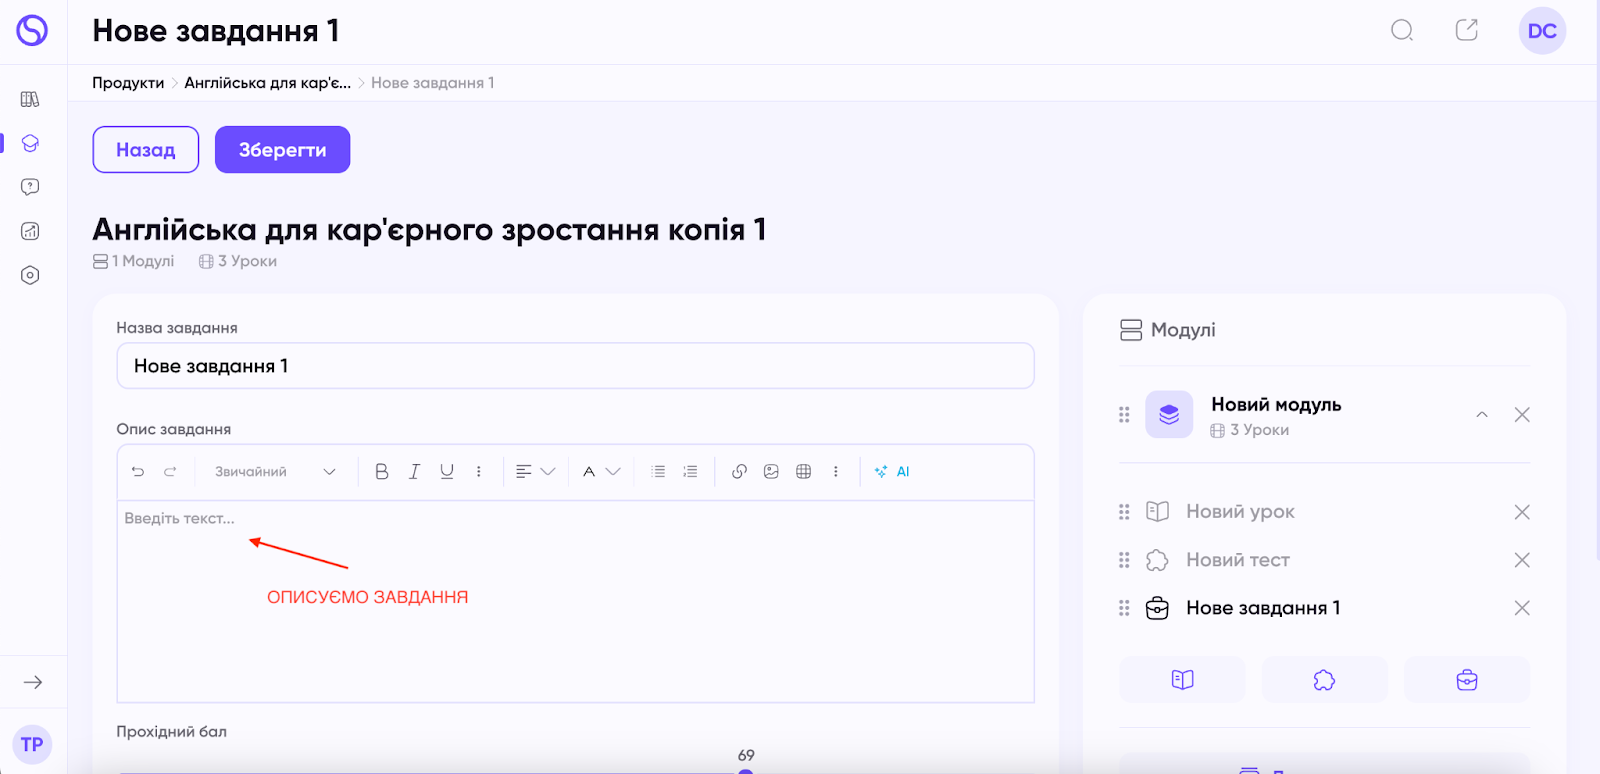Viewport: 1600px width, 774px height.
Task: Open the DC user profile avatar
Action: pyautogui.click(x=1542, y=31)
